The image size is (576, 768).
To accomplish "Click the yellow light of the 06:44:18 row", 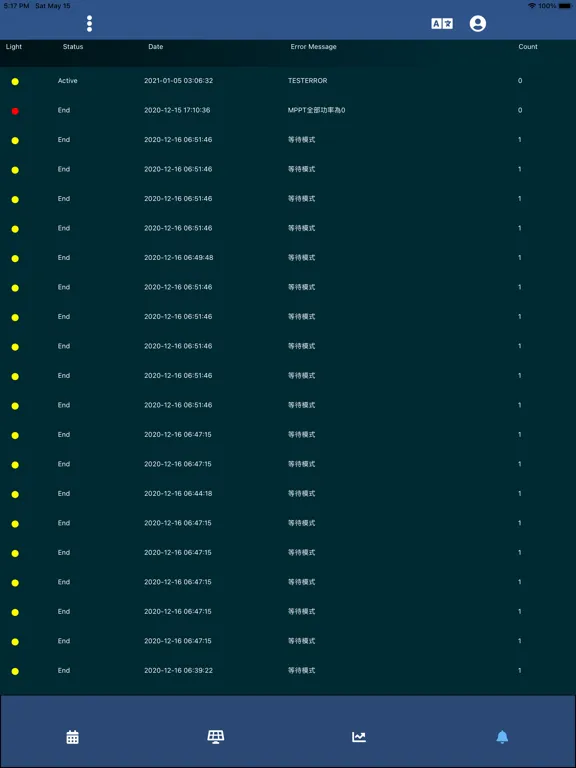I will [x=15, y=495].
